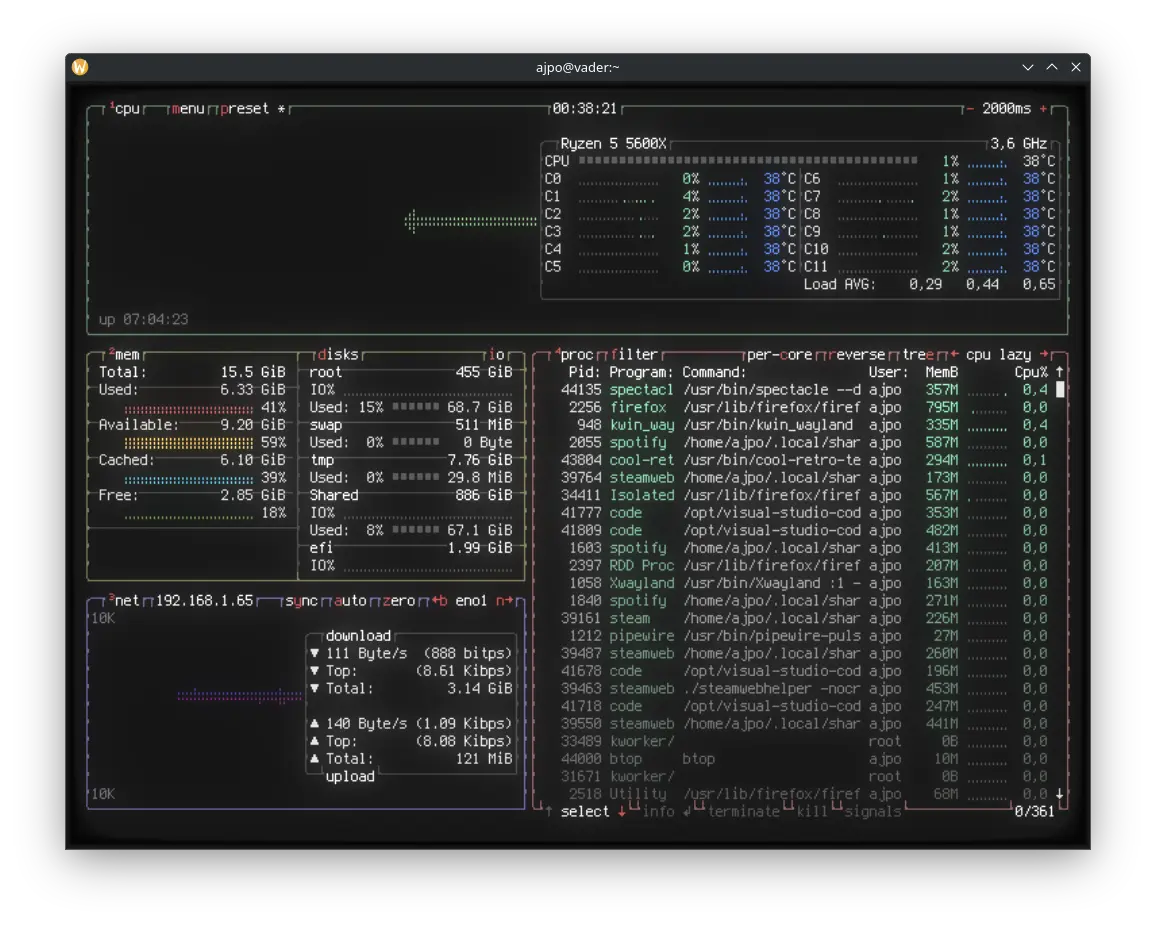Click the total CPU usage meter bar
The width and height of the screenshot is (1156, 927).
click(748, 161)
